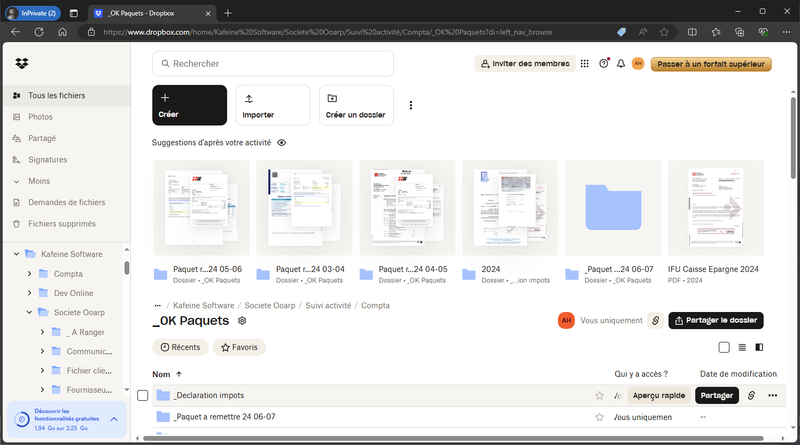Click Aperçu rapide for _Declaration impots

click(x=659, y=395)
